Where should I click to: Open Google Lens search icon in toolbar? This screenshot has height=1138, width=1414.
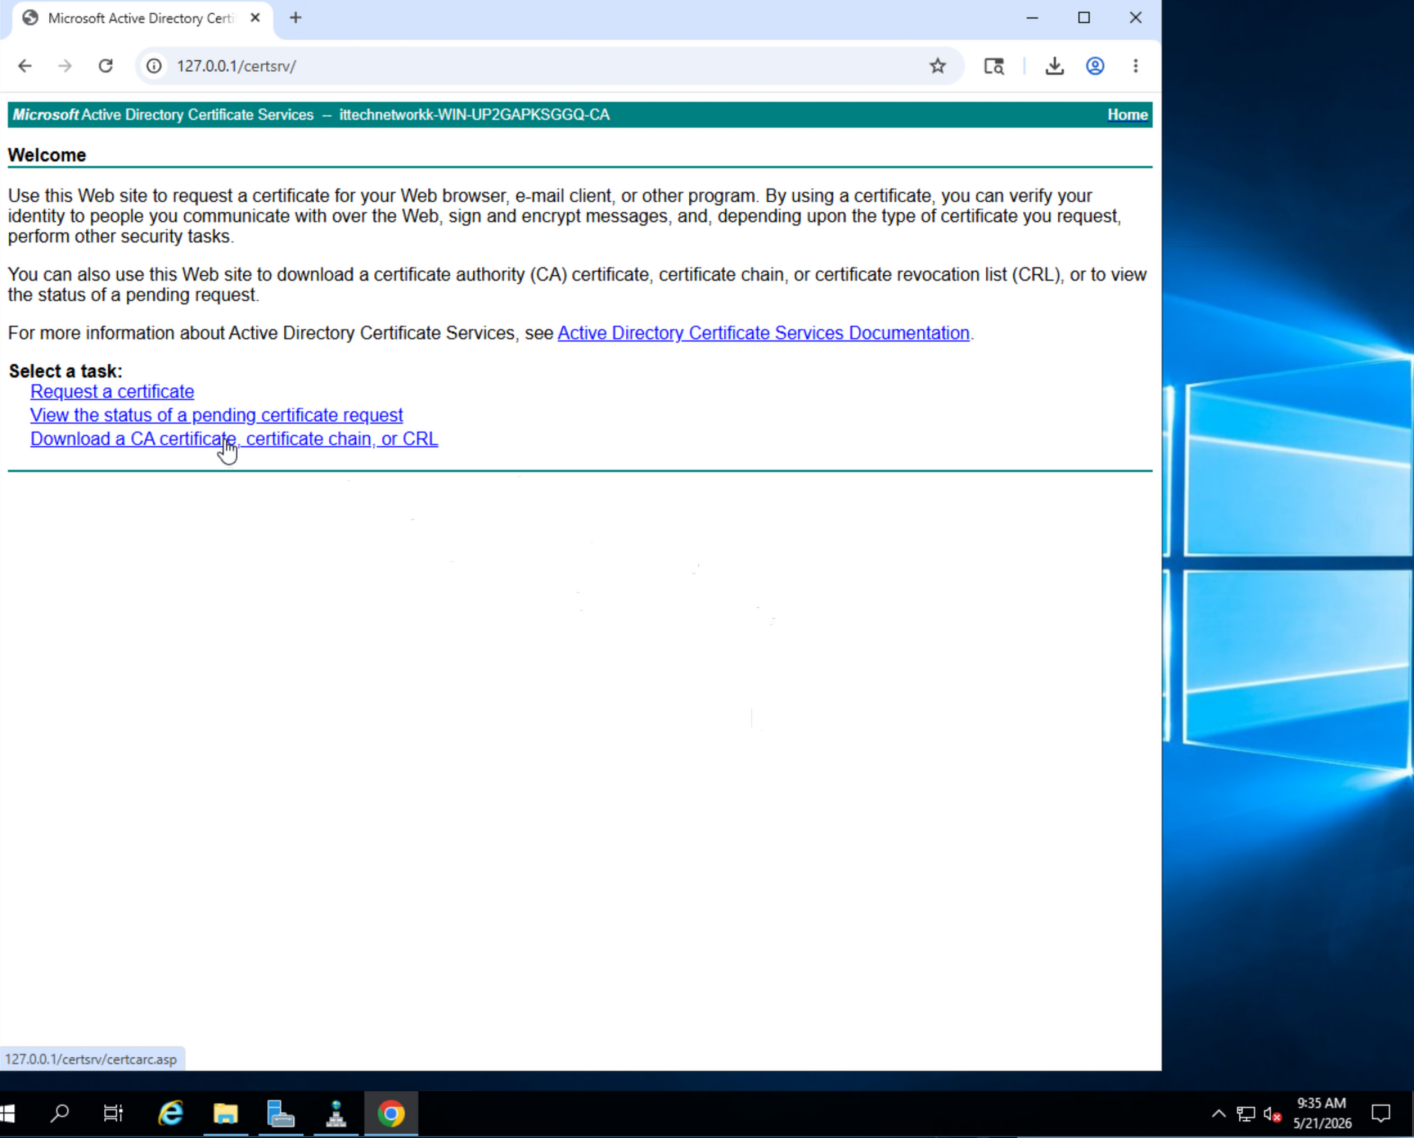(x=993, y=66)
